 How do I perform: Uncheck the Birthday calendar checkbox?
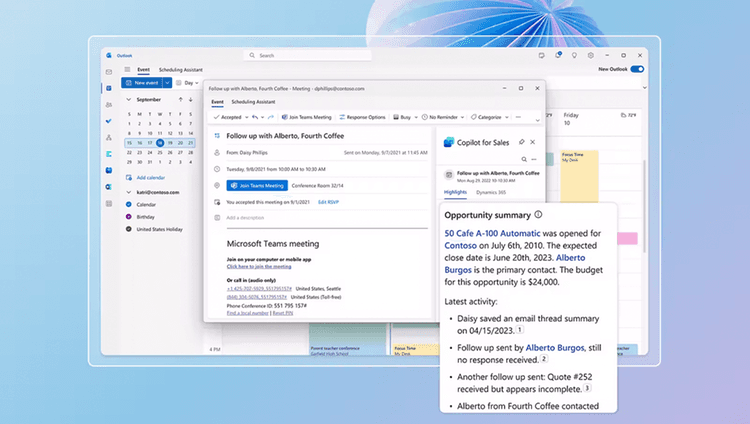[128, 215]
